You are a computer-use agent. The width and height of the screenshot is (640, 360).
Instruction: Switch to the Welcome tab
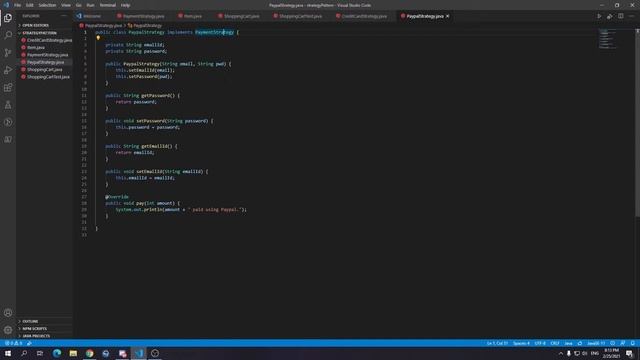(92, 16)
